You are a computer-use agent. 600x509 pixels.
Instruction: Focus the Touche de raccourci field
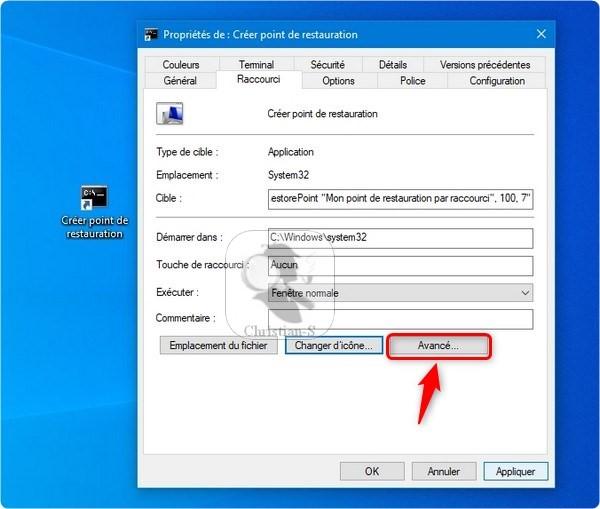coord(400,266)
